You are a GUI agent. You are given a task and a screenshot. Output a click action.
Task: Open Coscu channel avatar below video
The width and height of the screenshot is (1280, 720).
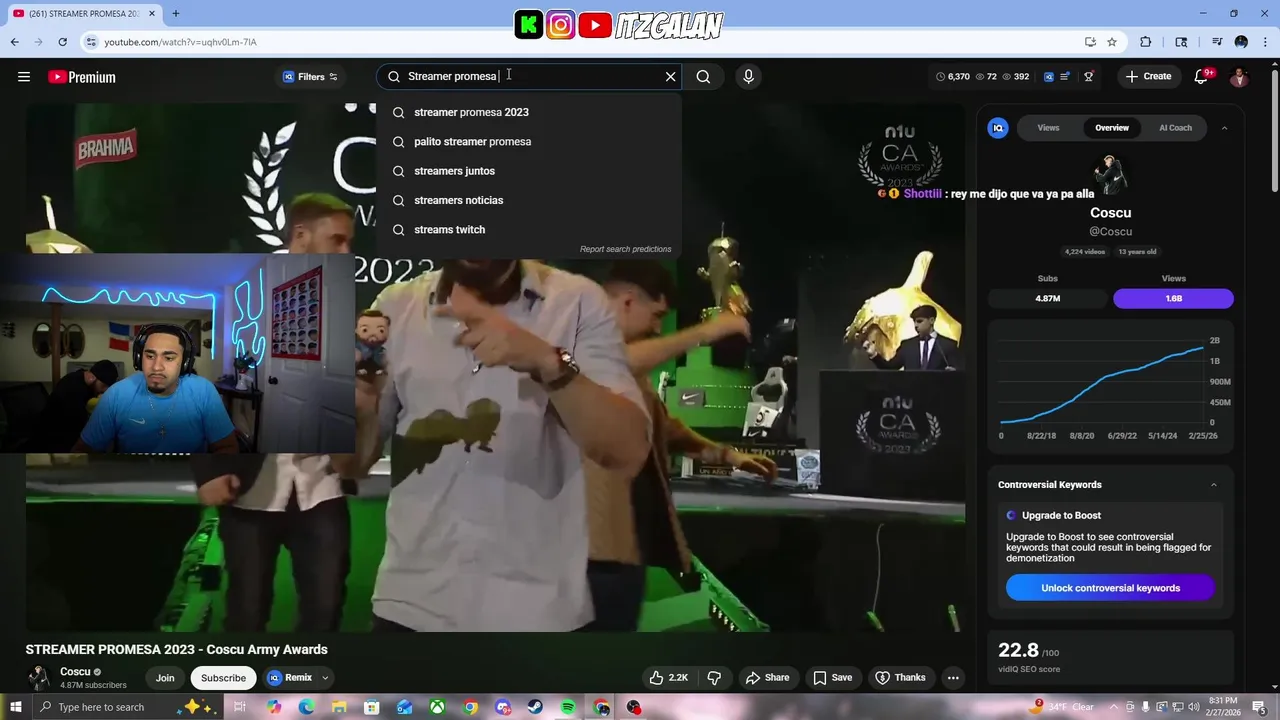[38, 678]
